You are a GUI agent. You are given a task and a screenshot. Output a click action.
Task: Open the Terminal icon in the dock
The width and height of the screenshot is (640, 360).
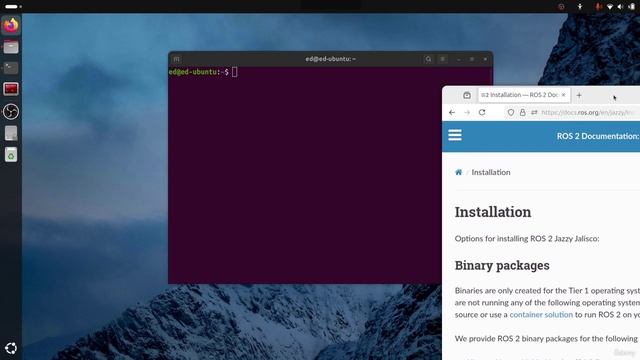point(11,68)
